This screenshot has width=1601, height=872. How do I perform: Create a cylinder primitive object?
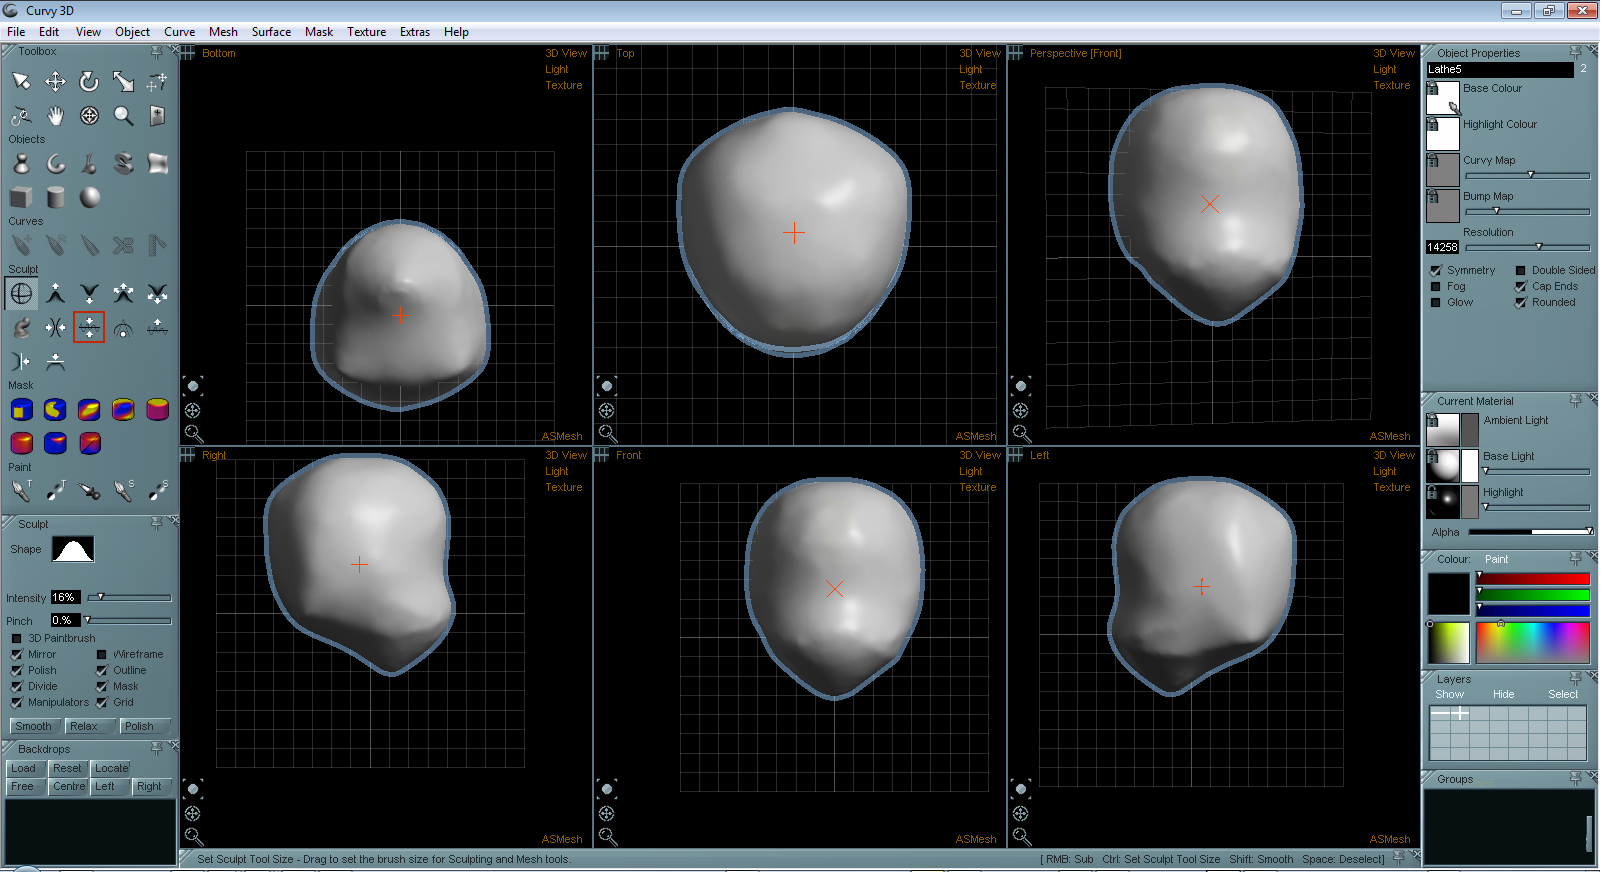click(x=55, y=197)
